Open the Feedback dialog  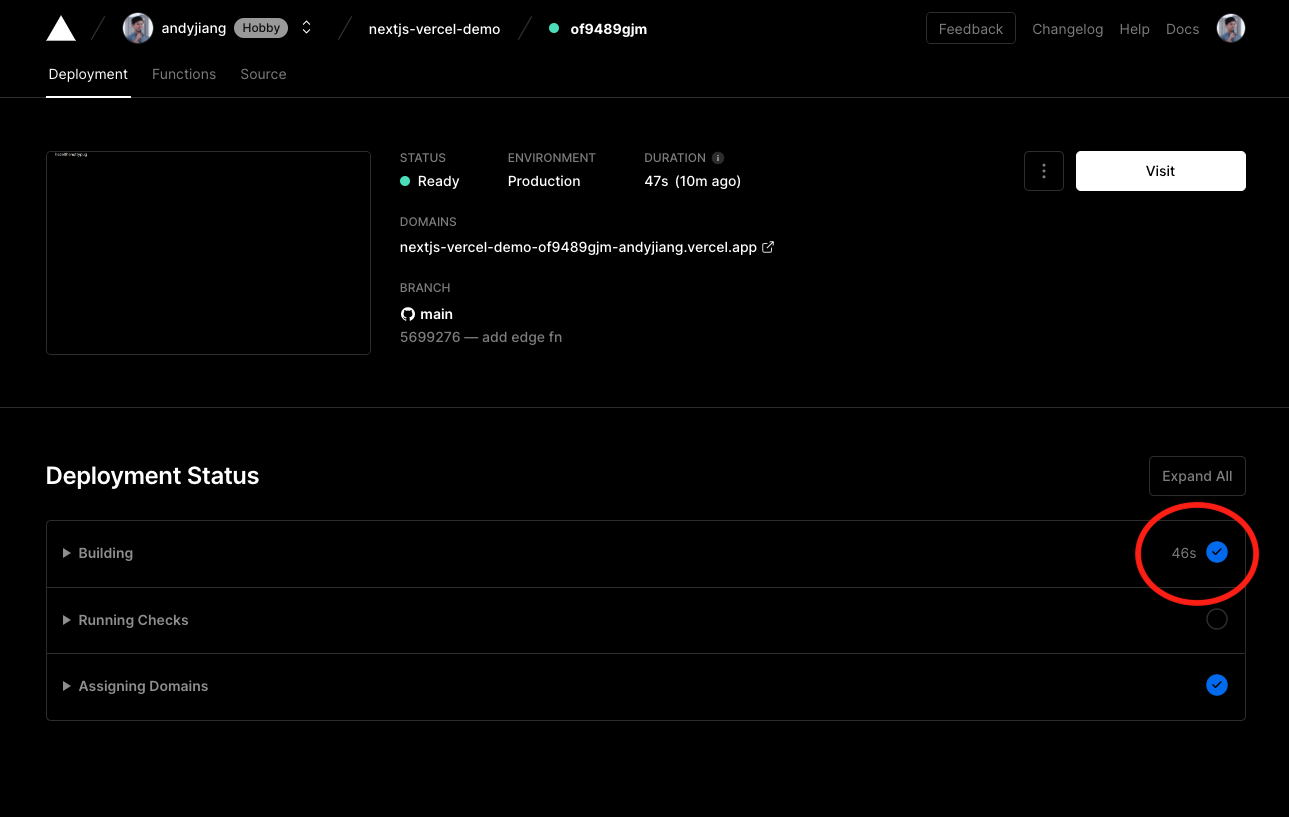[x=969, y=28]
